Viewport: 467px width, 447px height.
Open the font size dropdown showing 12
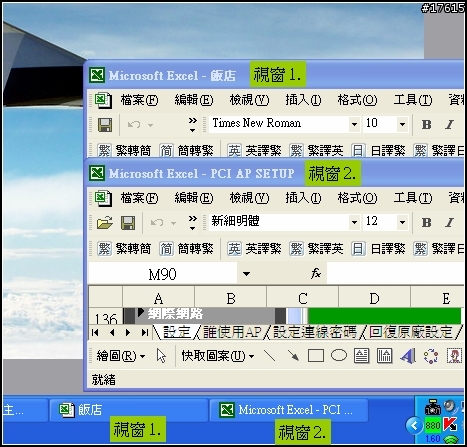(402, 222)
